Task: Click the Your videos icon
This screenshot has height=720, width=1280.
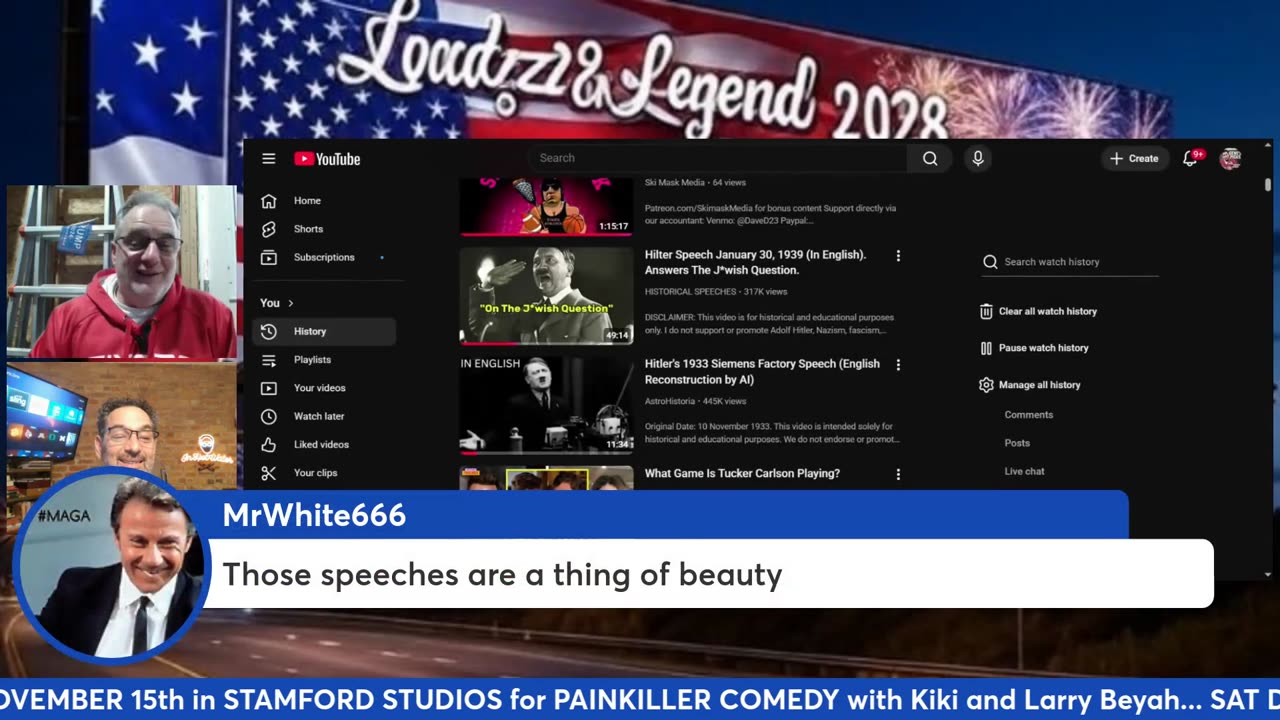Action: tap(268, 388)
